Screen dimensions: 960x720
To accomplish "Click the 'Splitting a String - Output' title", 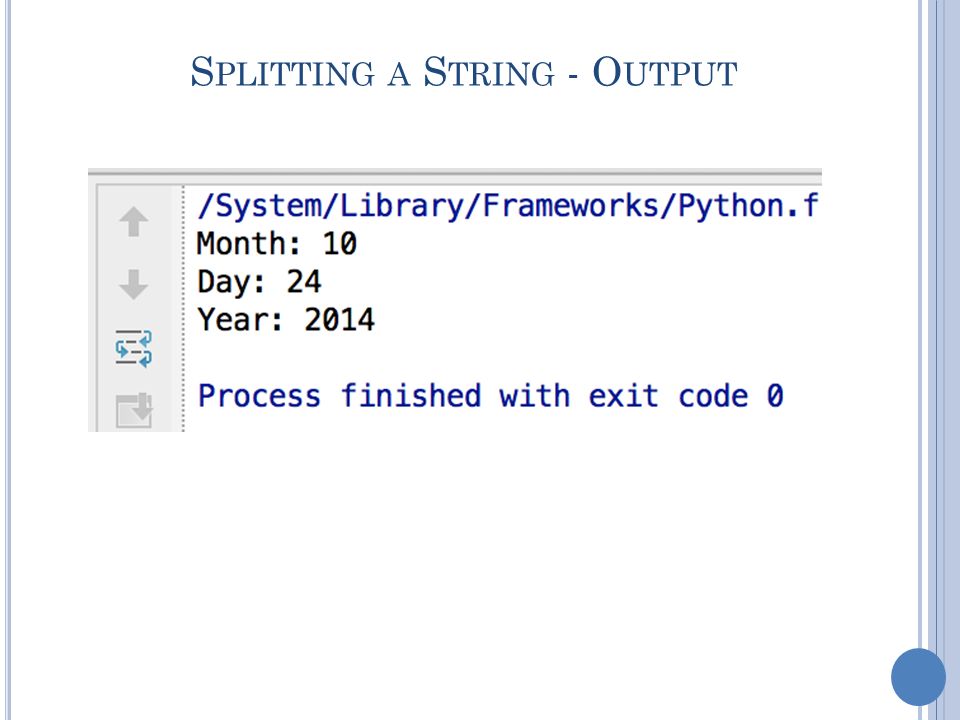I will click(x=463, y=72).
